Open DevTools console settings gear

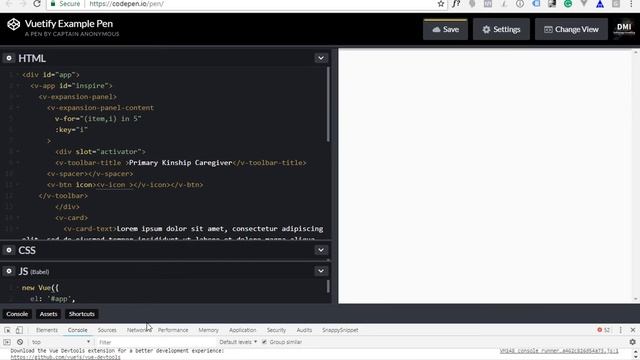632,342
